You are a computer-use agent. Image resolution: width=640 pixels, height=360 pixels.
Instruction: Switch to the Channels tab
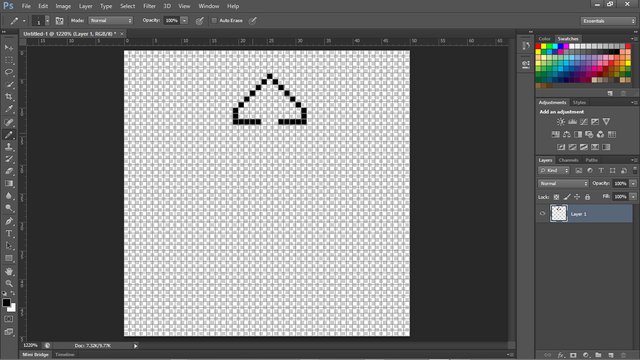point(569,160)
